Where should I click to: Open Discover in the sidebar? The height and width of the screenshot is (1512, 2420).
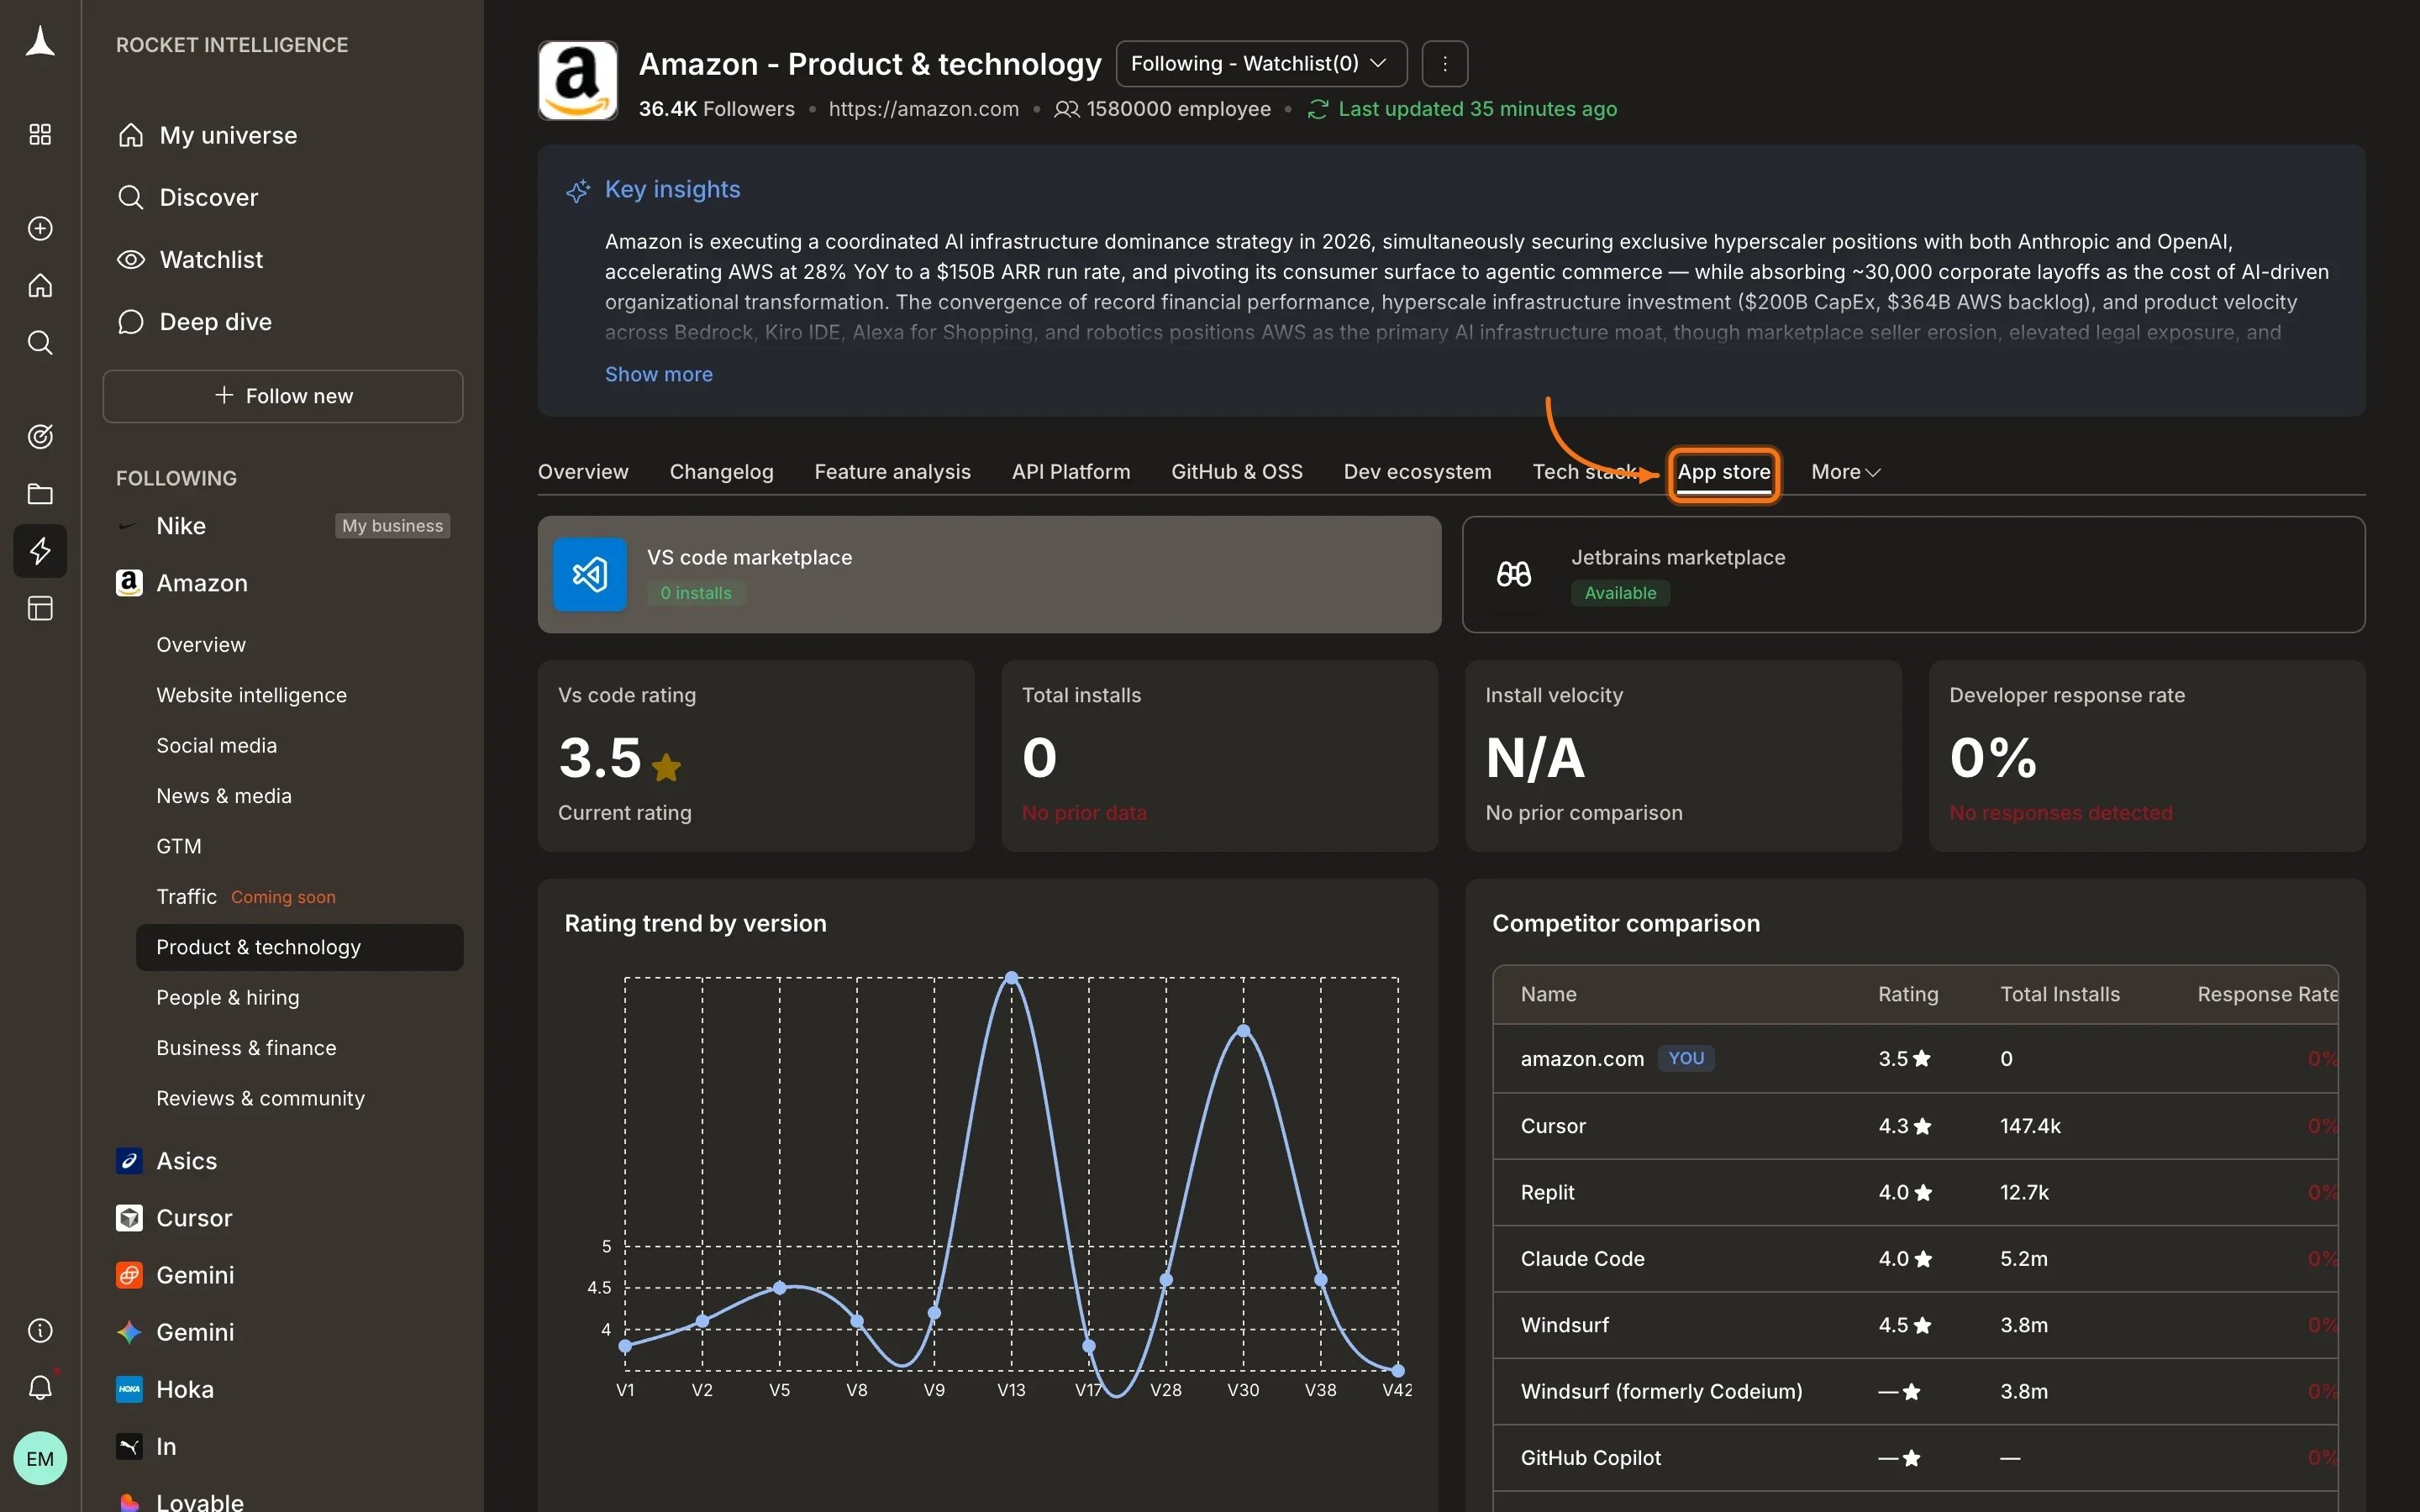(x=188, y=197)
